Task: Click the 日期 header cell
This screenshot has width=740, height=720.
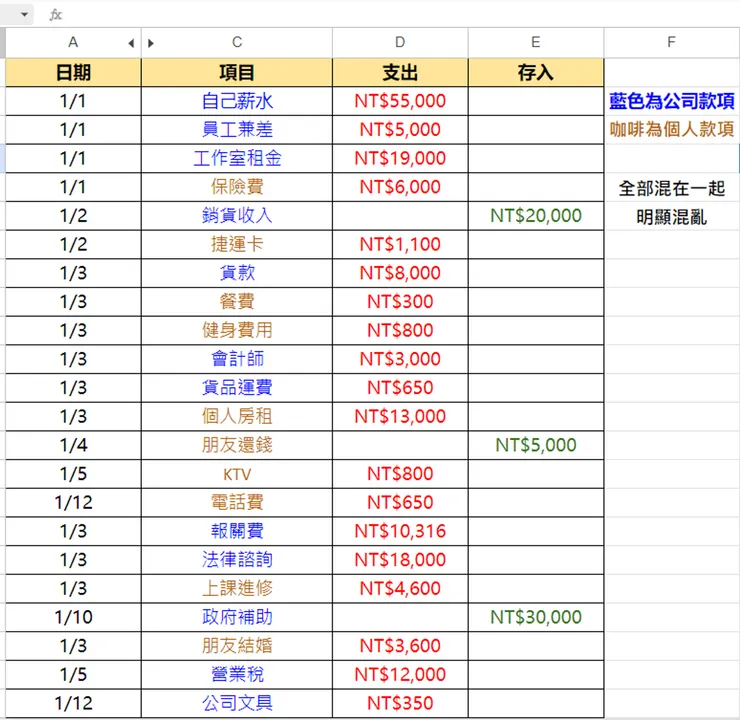Action: pos(73,73)
